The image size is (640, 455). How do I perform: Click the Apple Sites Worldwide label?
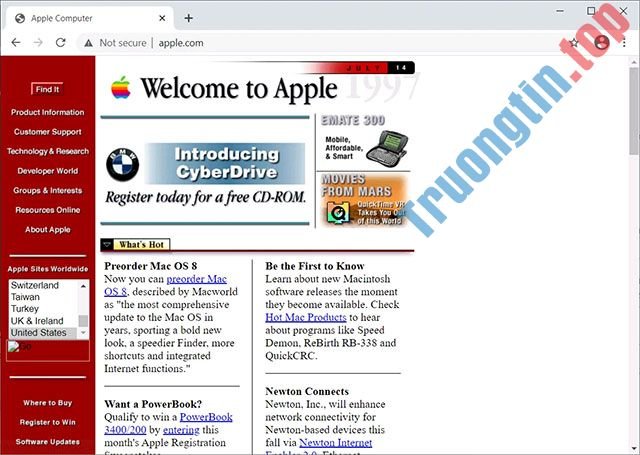[48, 269]
